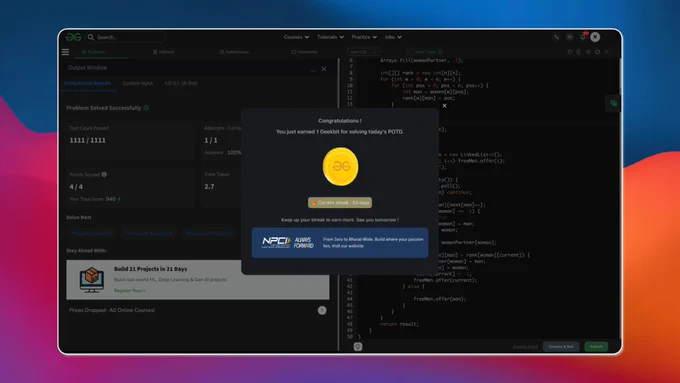The height and width of the screenshot is (383, 680).
Task: Click the copy-code icon in editor toolbar
Action: point(570,52)
